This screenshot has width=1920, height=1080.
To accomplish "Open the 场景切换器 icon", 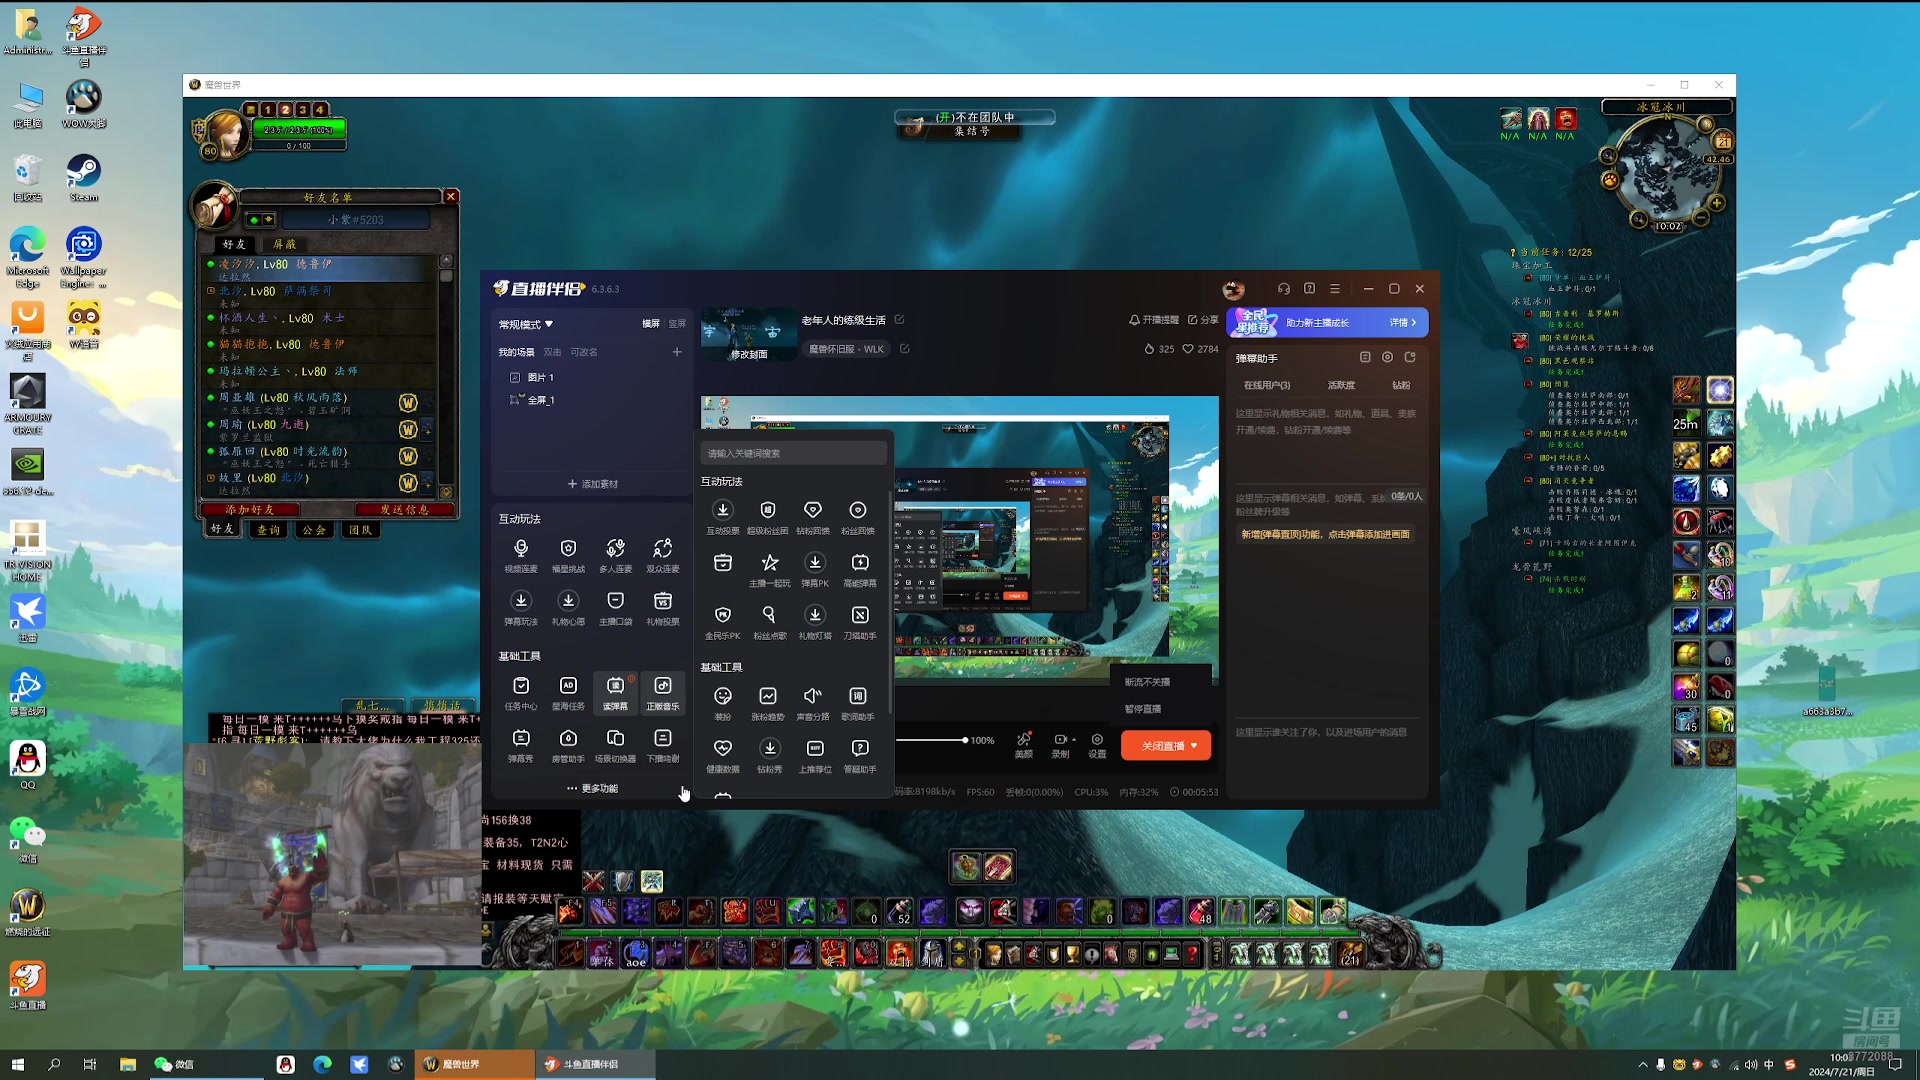I will (x=615, y=746).
